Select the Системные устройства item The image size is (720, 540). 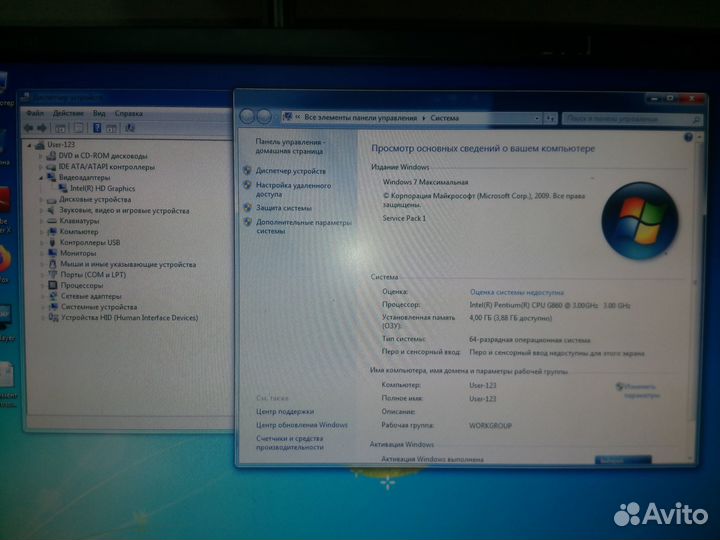coord(99,307)
